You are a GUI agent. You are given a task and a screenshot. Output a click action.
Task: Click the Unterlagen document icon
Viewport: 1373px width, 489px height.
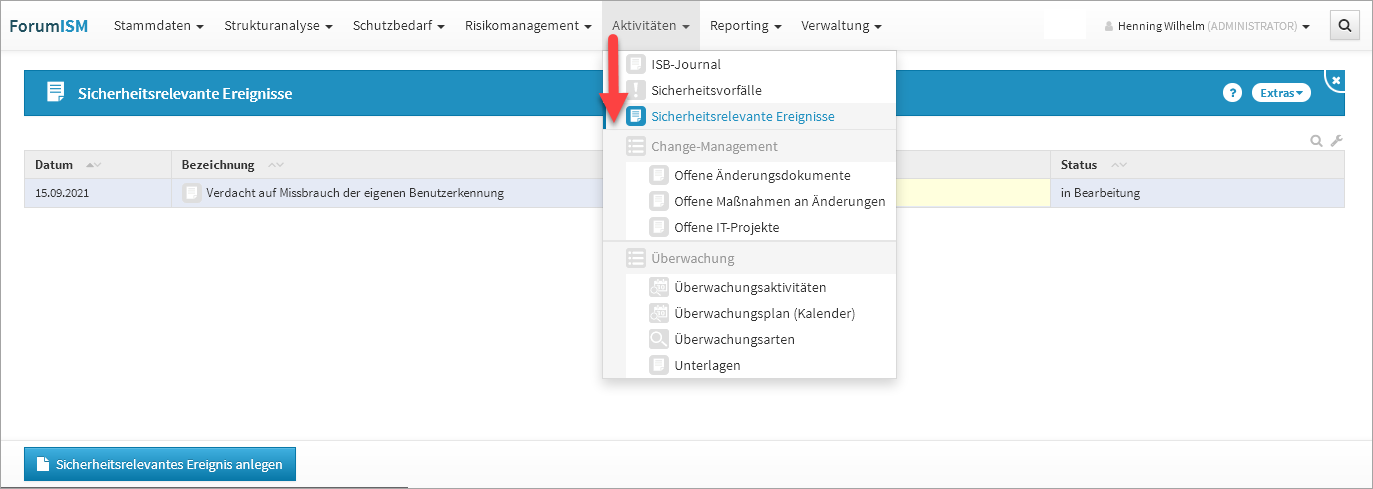tap(658, 365)
